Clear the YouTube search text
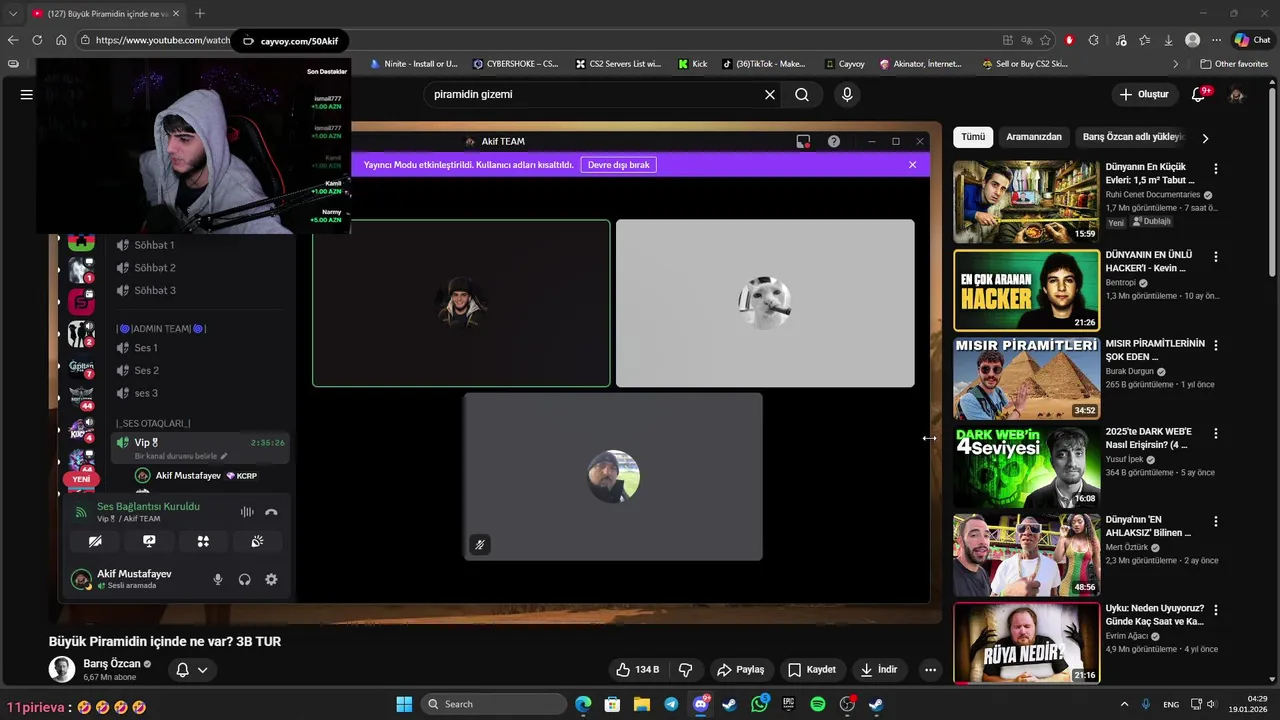Screen dimensions: 1280x720 [x=770, y=95]
